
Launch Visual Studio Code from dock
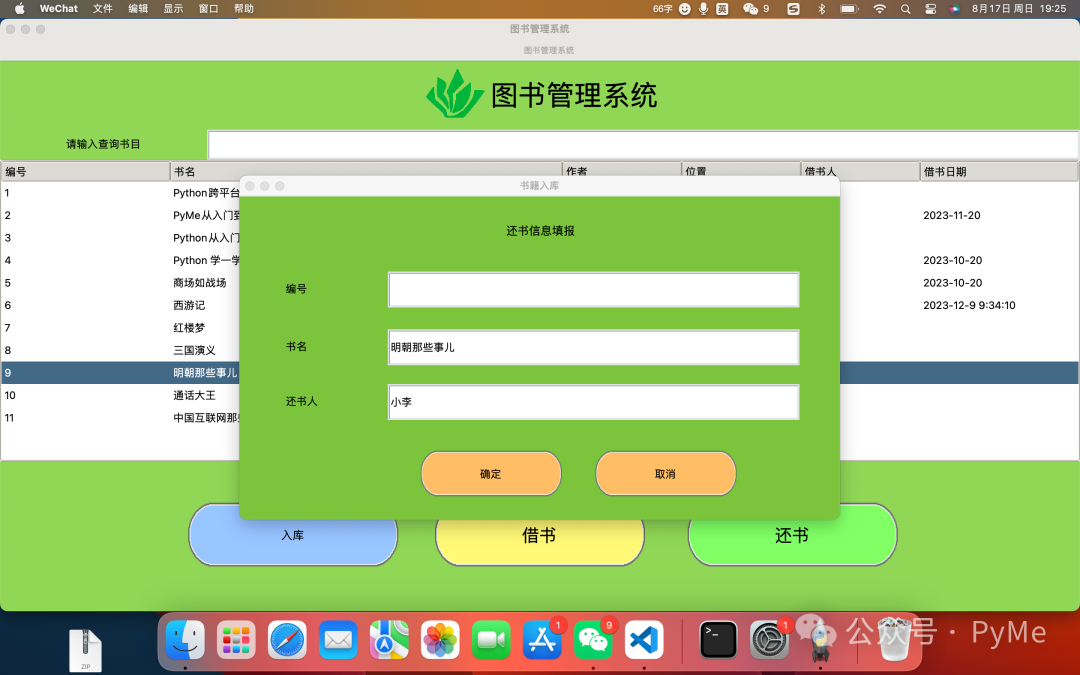click(644, 640)
